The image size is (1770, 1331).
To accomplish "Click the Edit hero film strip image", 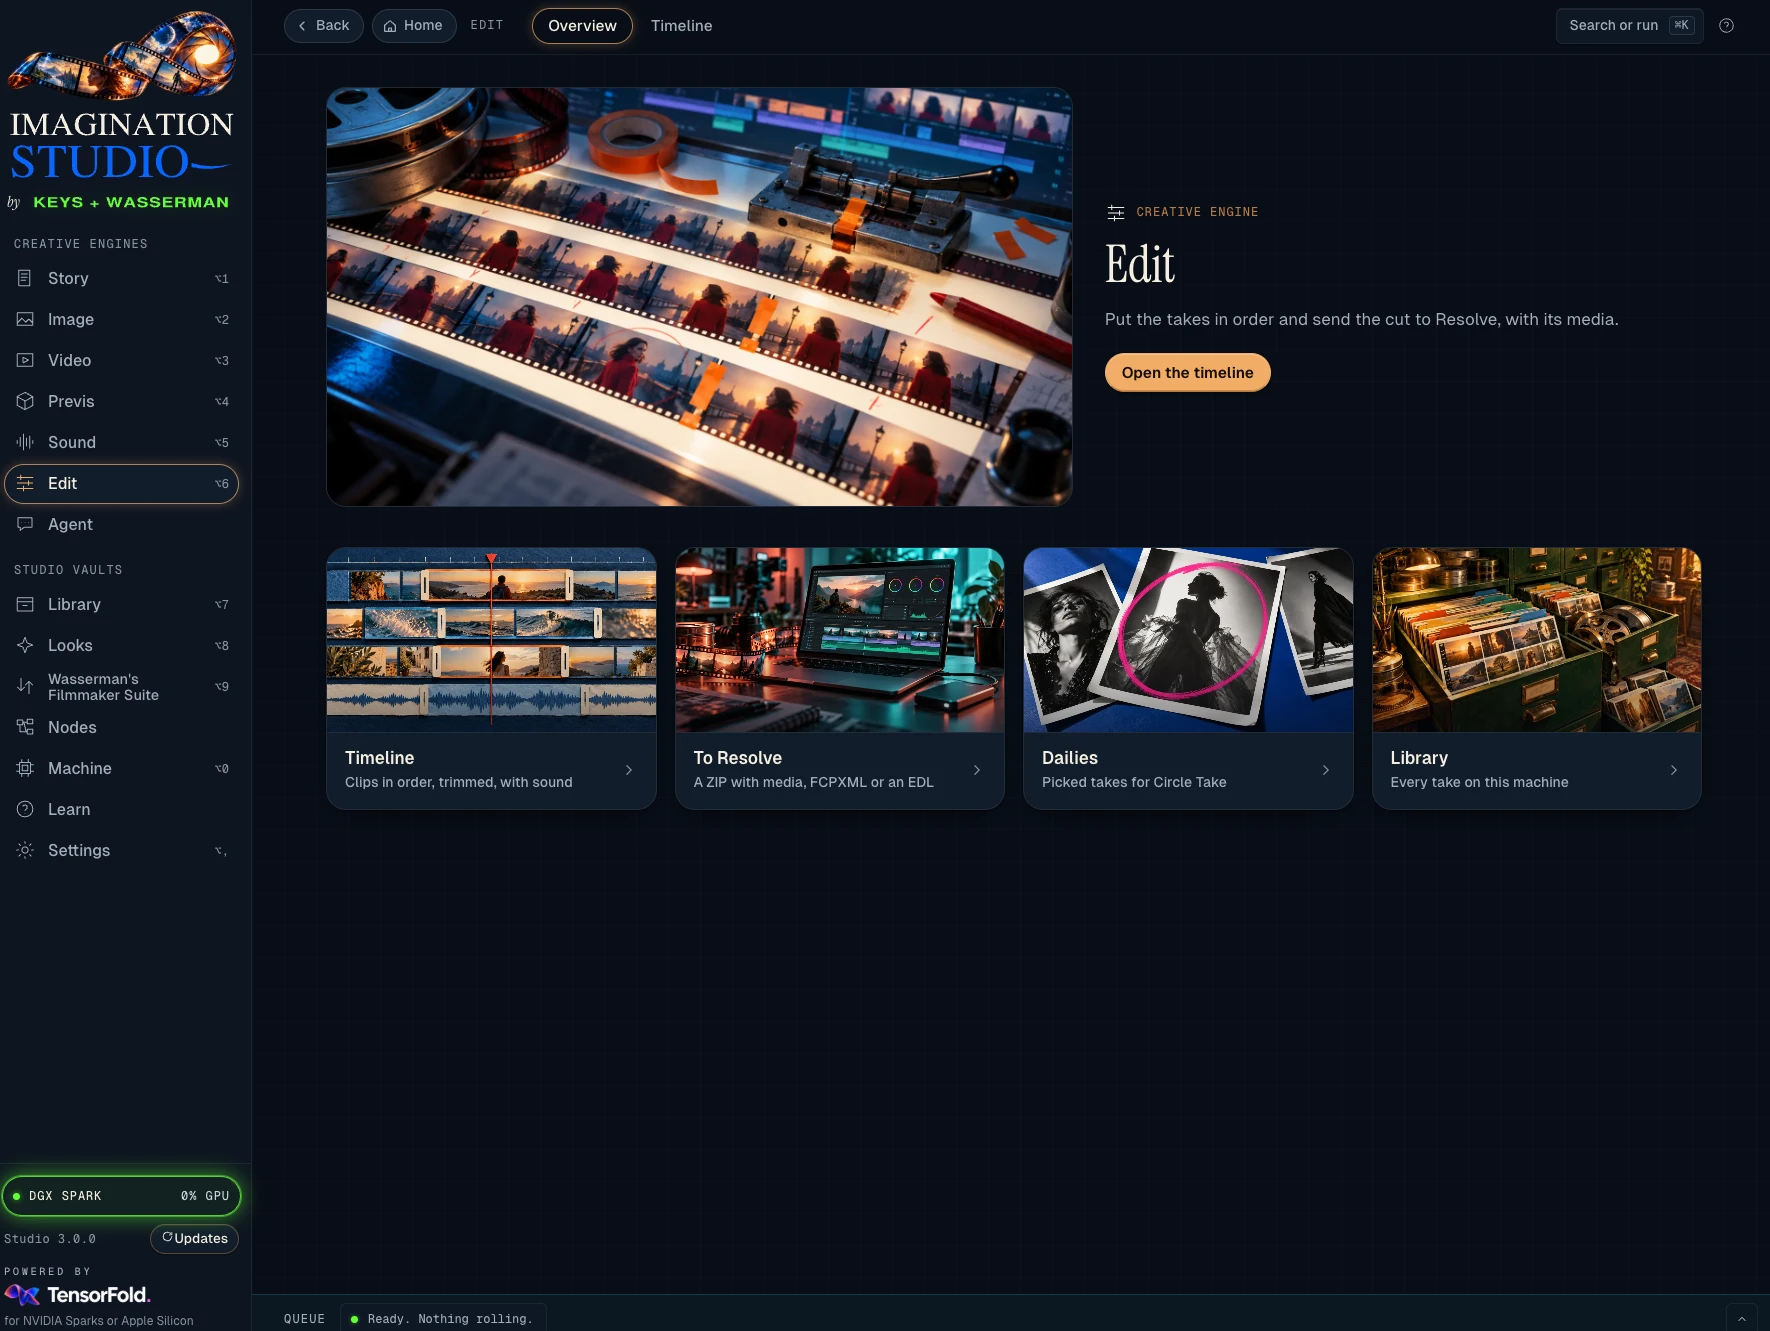I will point(699,297).
